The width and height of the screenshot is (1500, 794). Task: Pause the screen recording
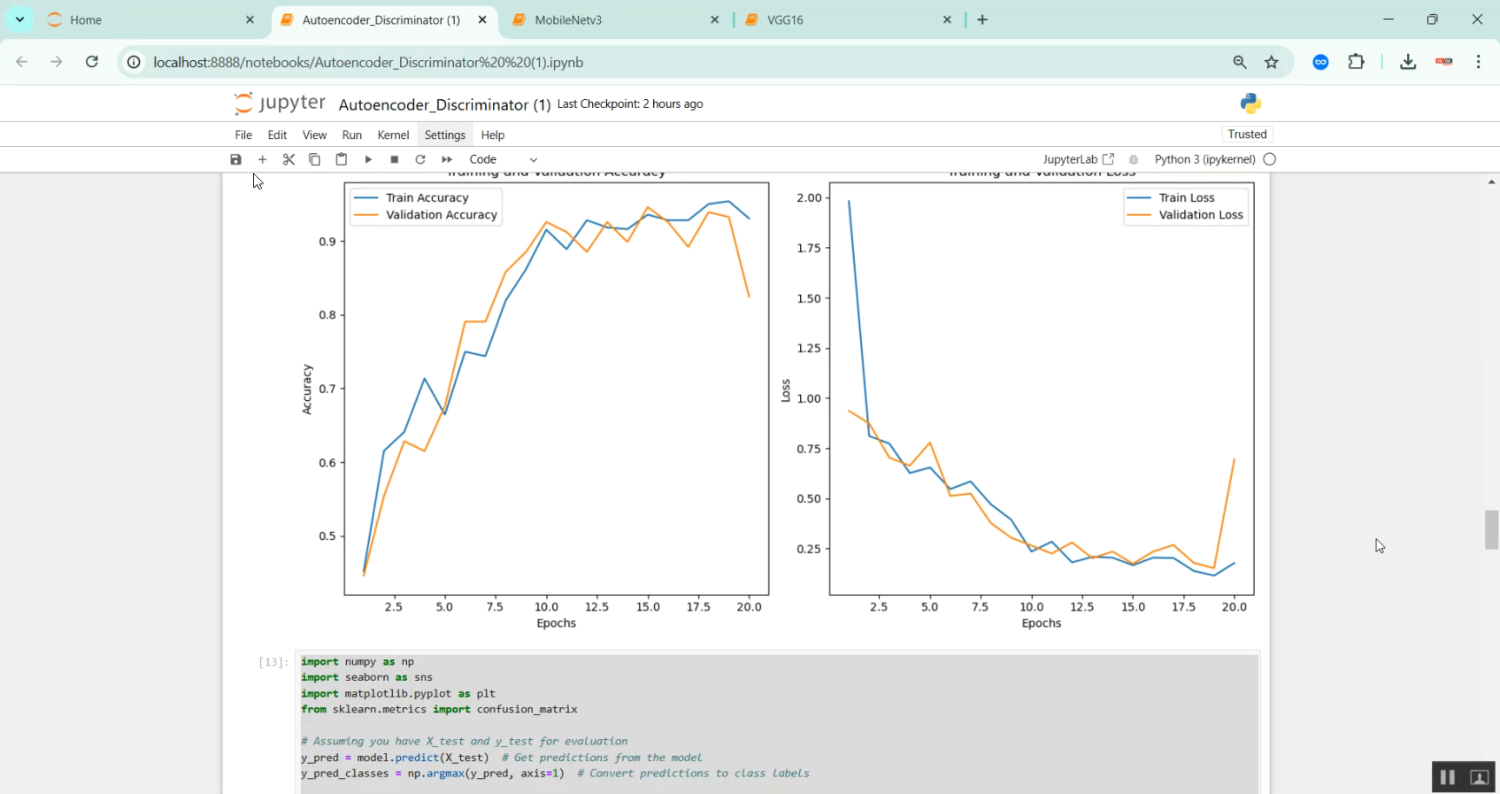point(1447,777)
